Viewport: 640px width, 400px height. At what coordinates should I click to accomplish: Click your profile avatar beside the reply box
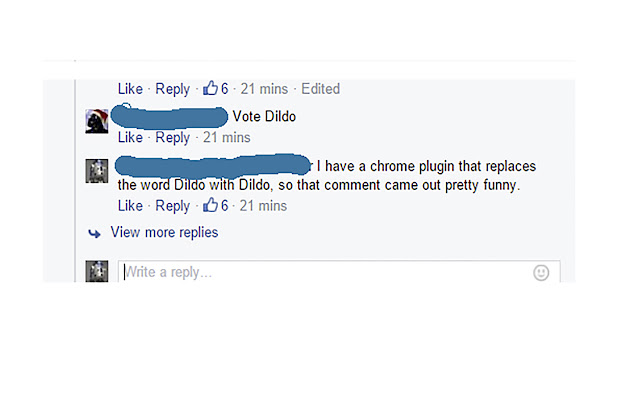coord(97,272)
